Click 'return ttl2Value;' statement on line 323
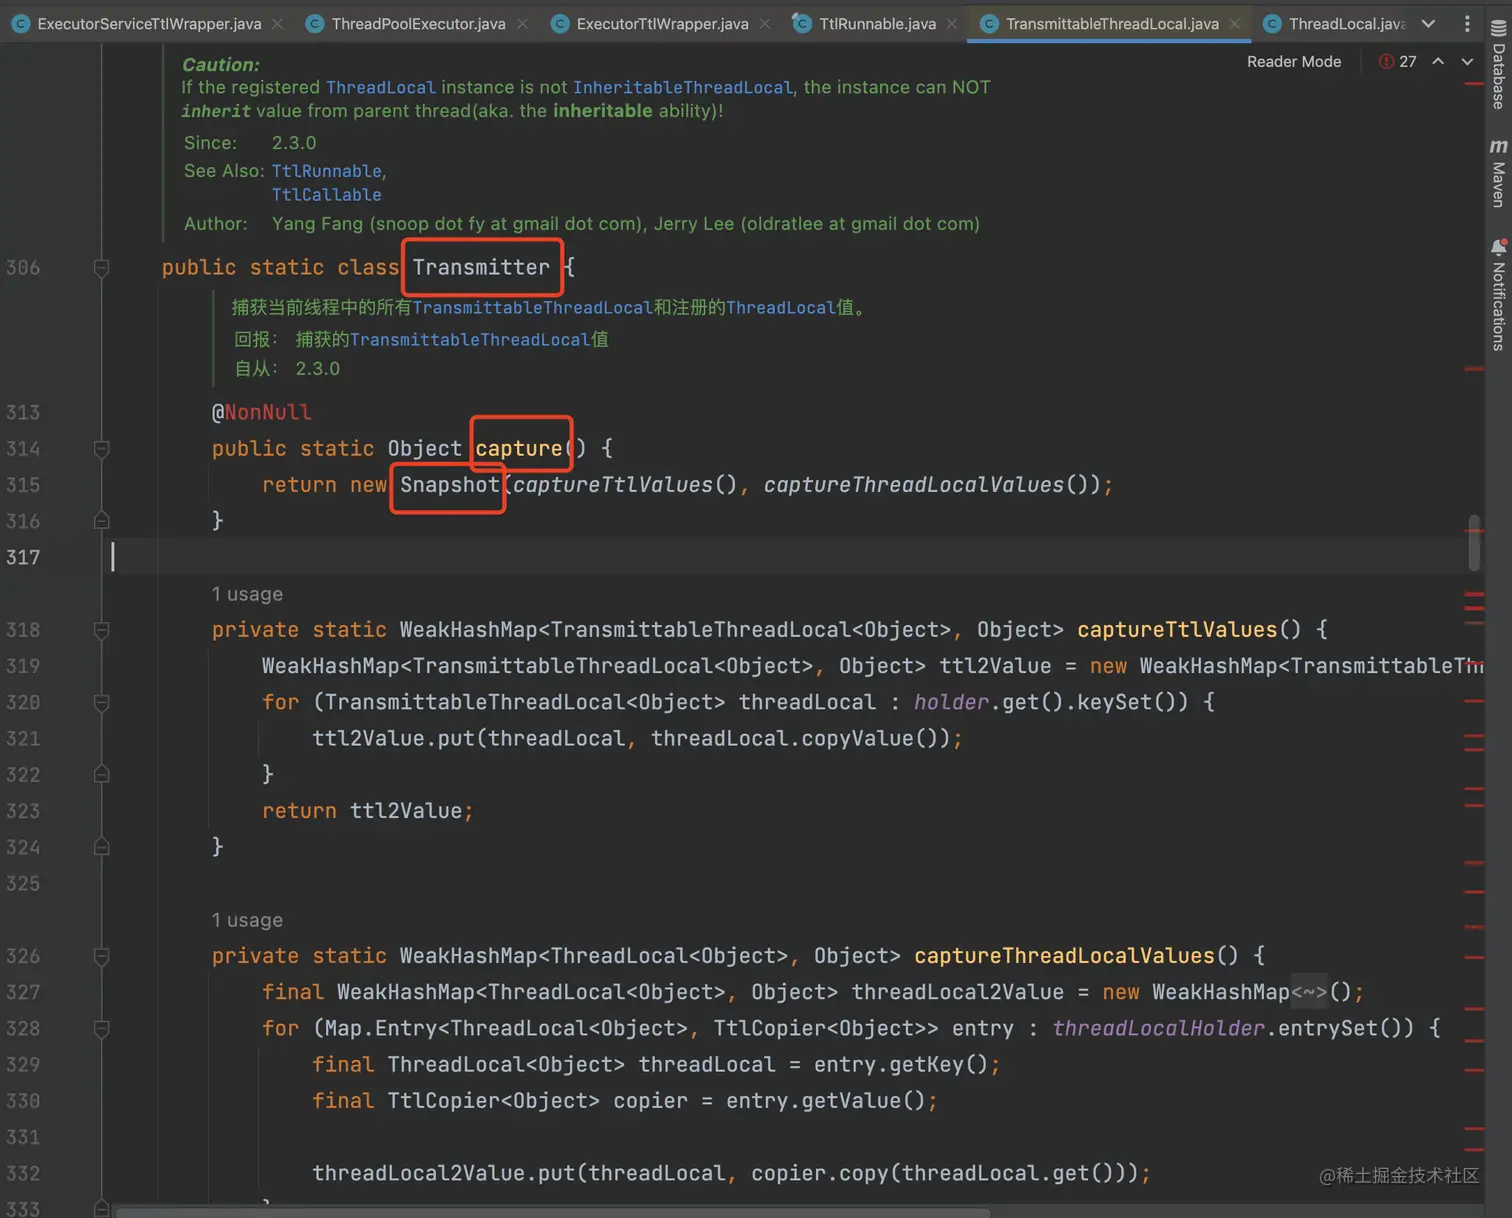The image size is (1512, 1218). [367, 811]
